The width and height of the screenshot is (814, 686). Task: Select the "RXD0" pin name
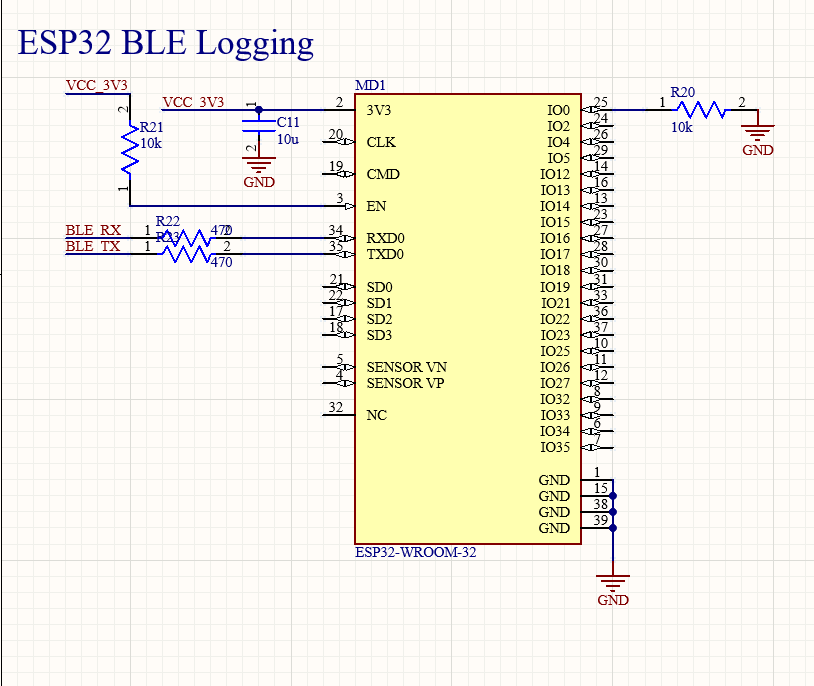point(385,238)
